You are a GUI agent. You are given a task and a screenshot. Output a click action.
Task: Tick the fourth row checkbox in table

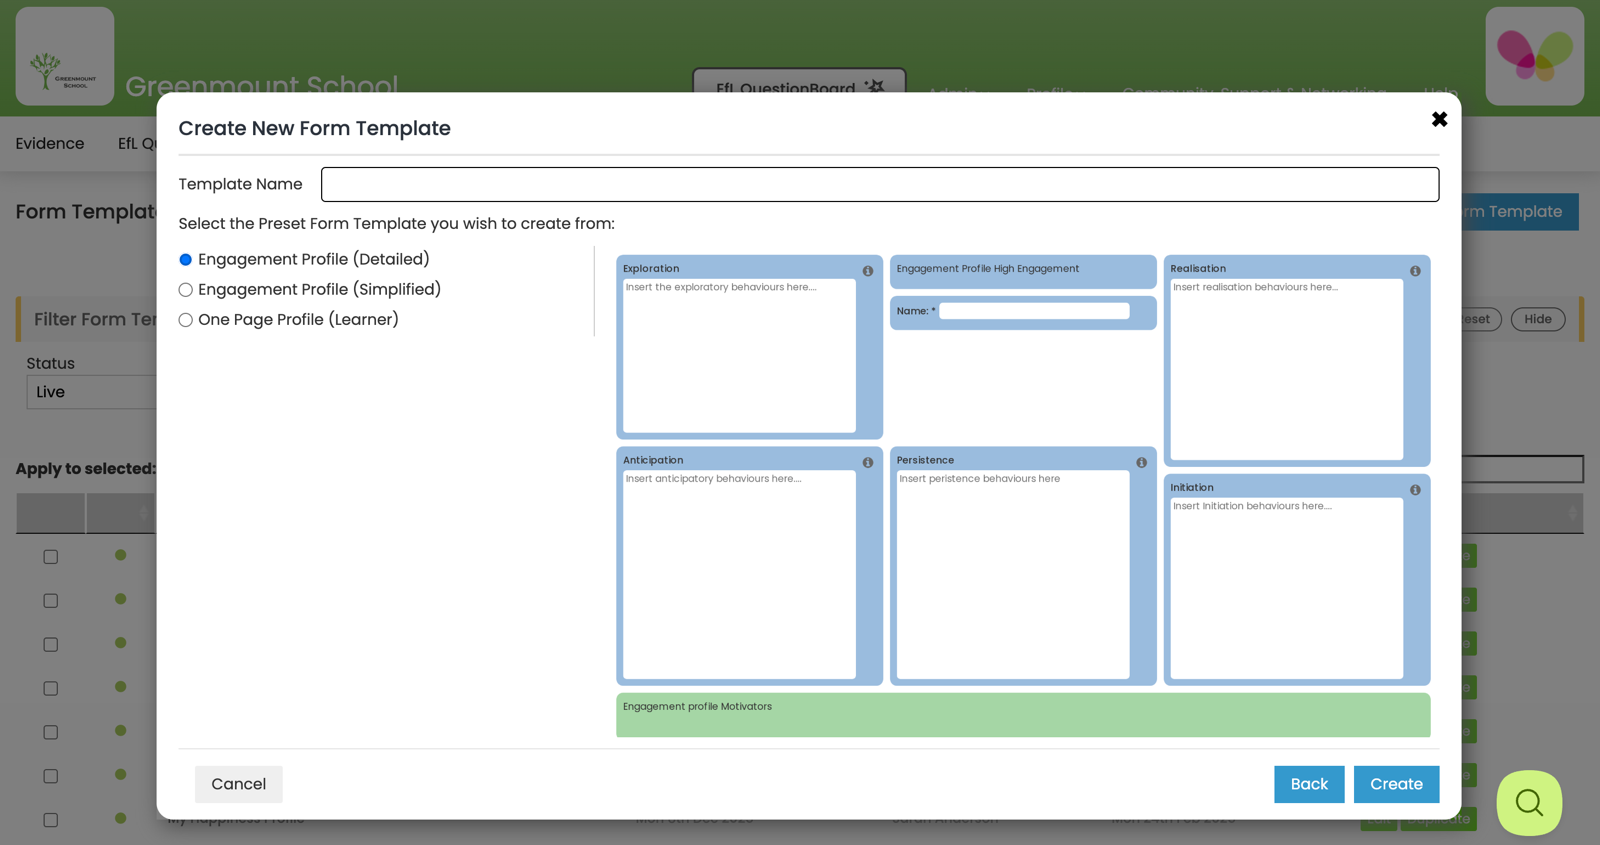(x=51, y=689)
